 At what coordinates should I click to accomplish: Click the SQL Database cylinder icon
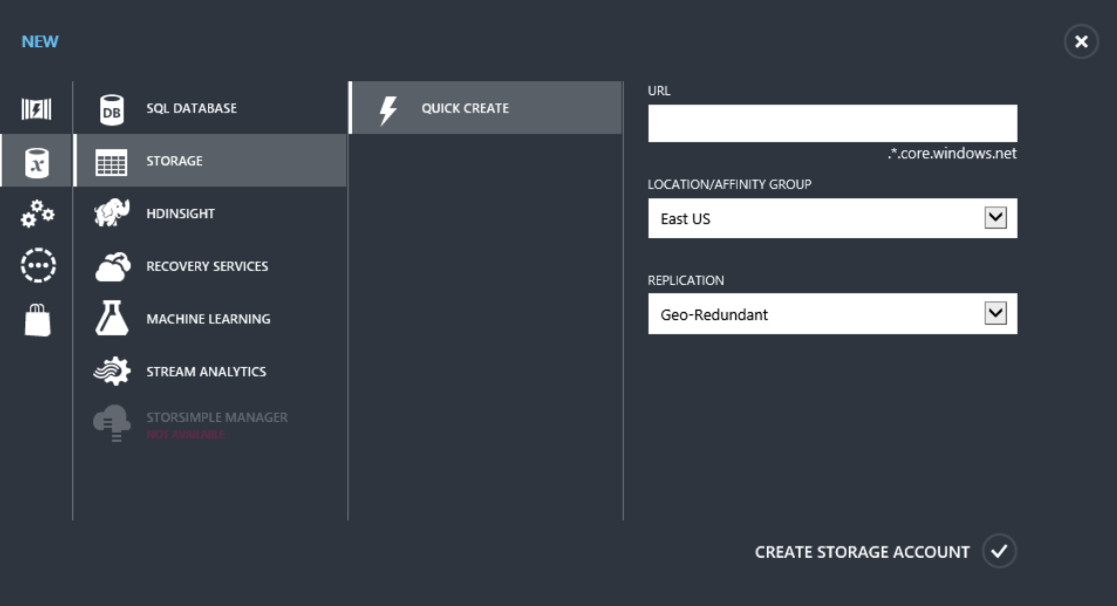tap(112, 110)
